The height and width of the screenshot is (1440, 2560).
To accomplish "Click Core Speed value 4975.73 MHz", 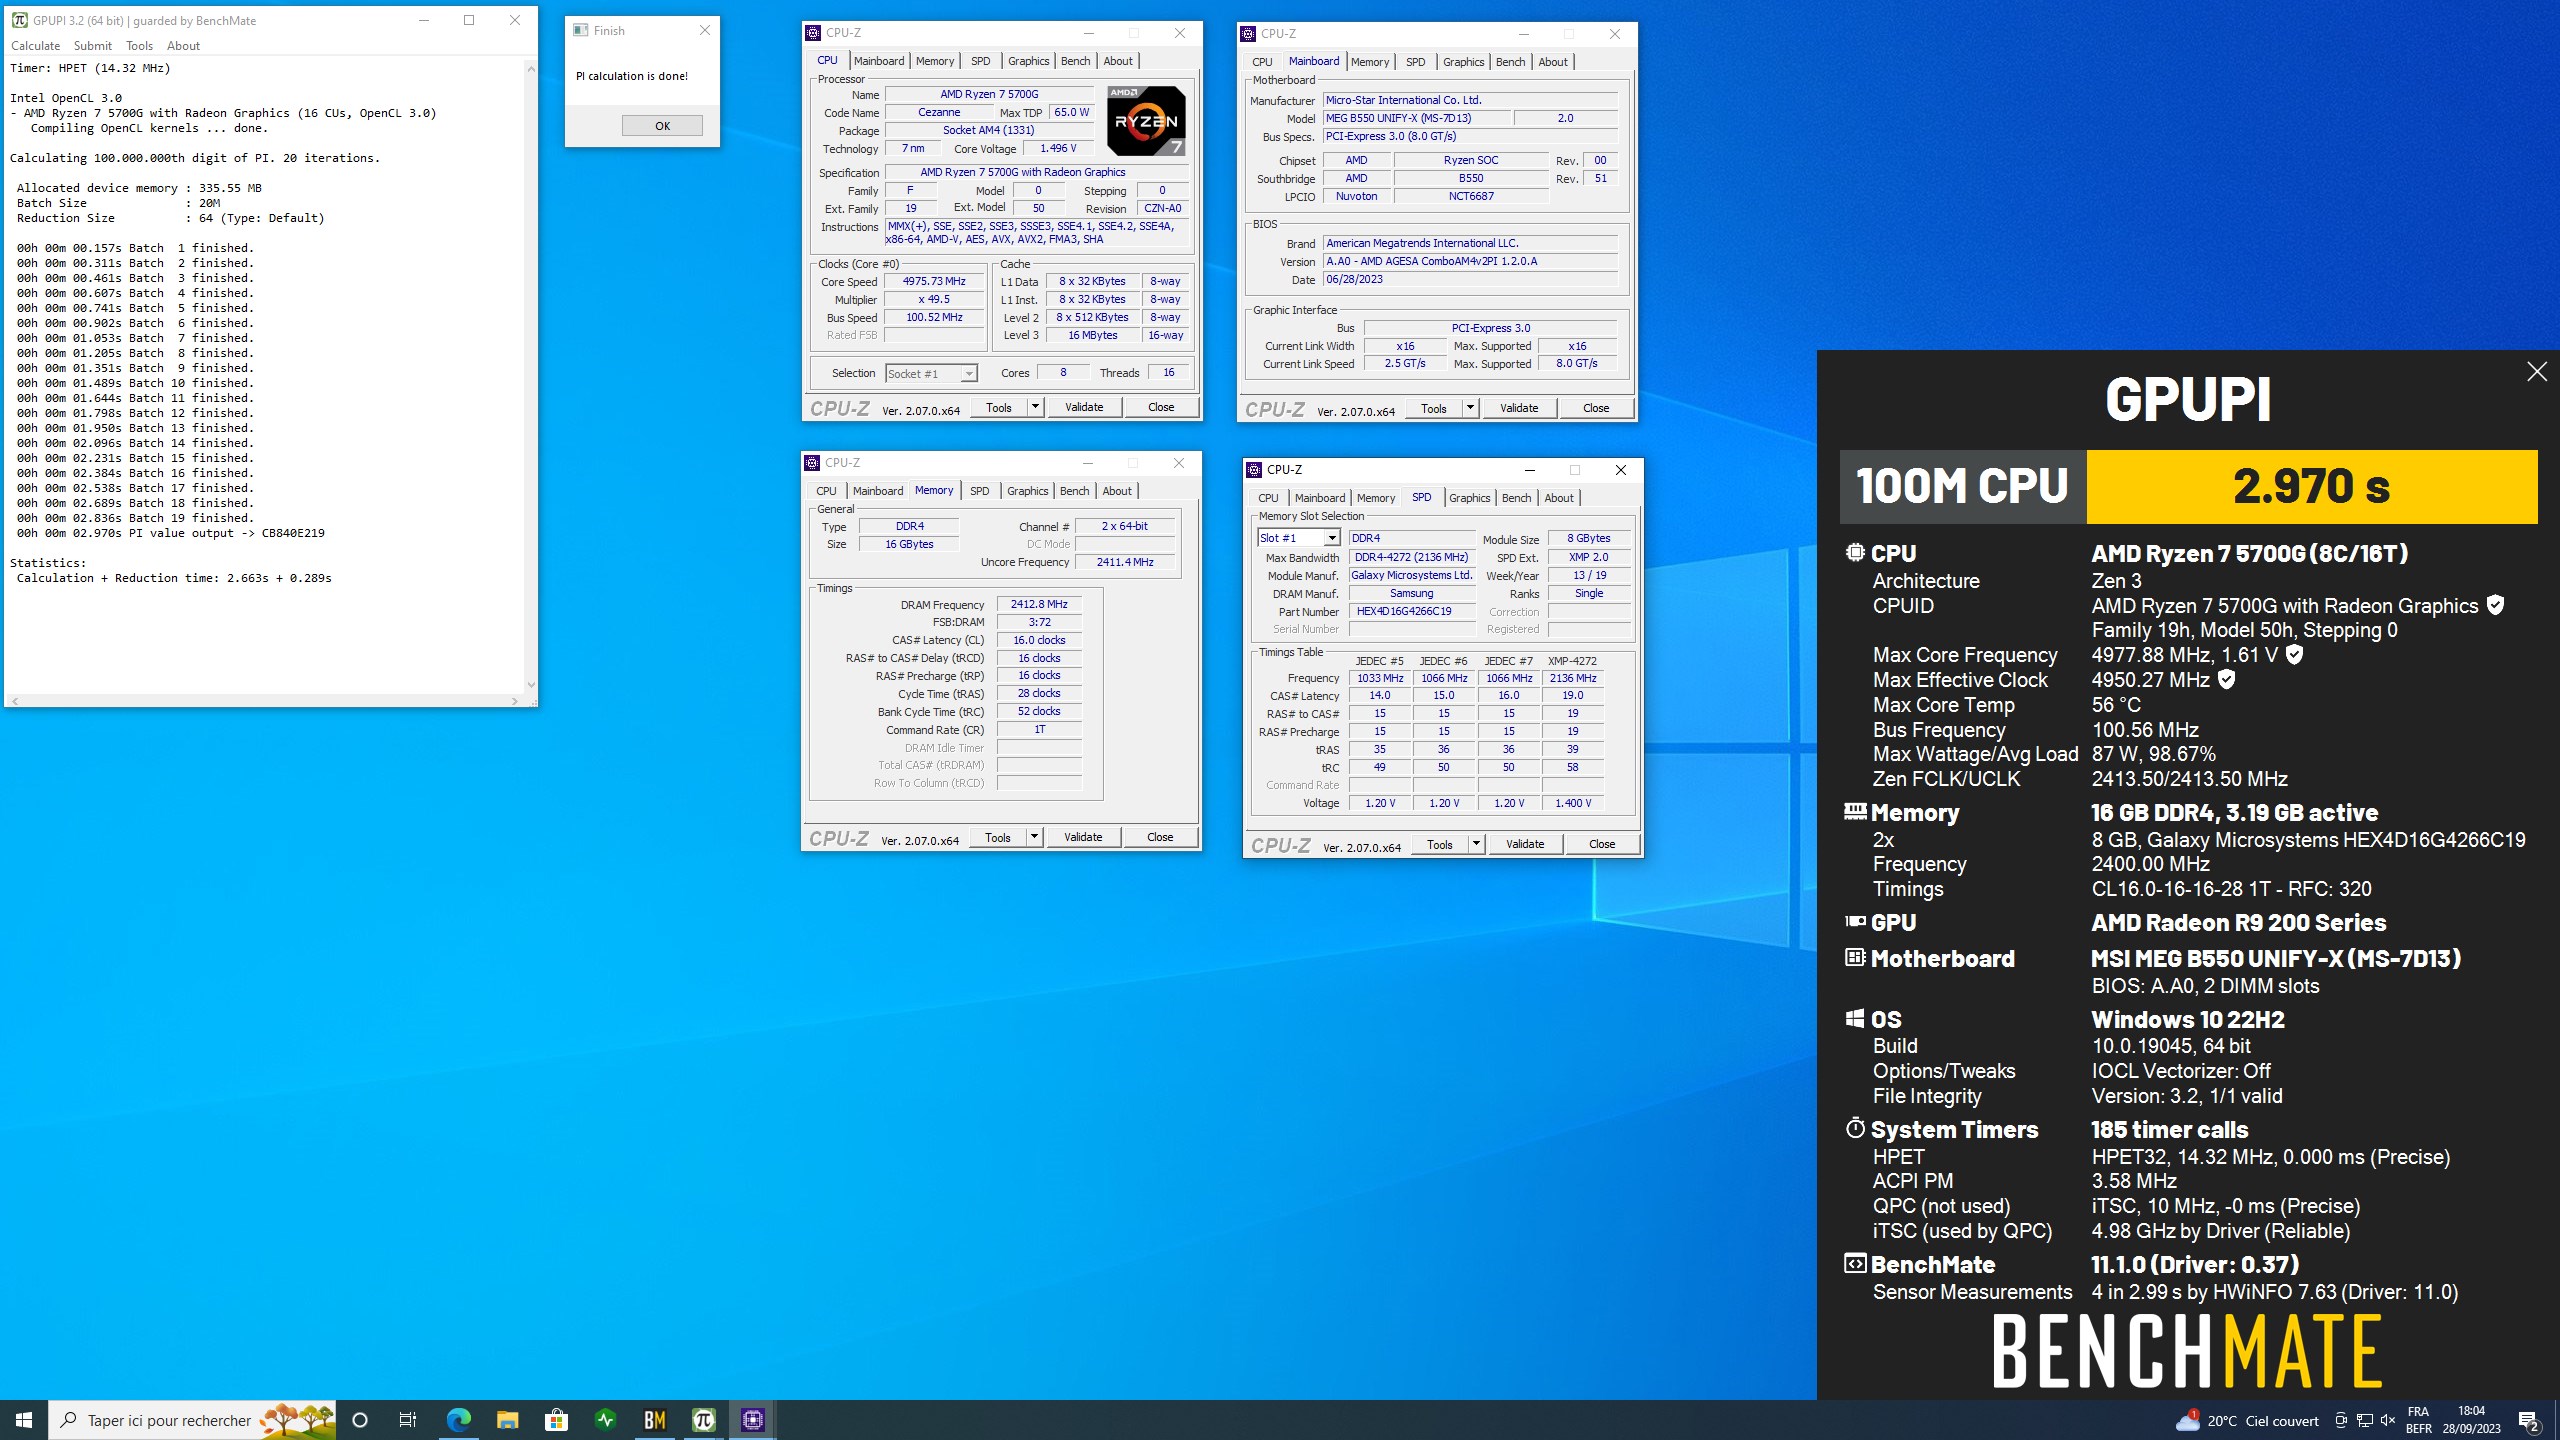I will coord(934,282).
